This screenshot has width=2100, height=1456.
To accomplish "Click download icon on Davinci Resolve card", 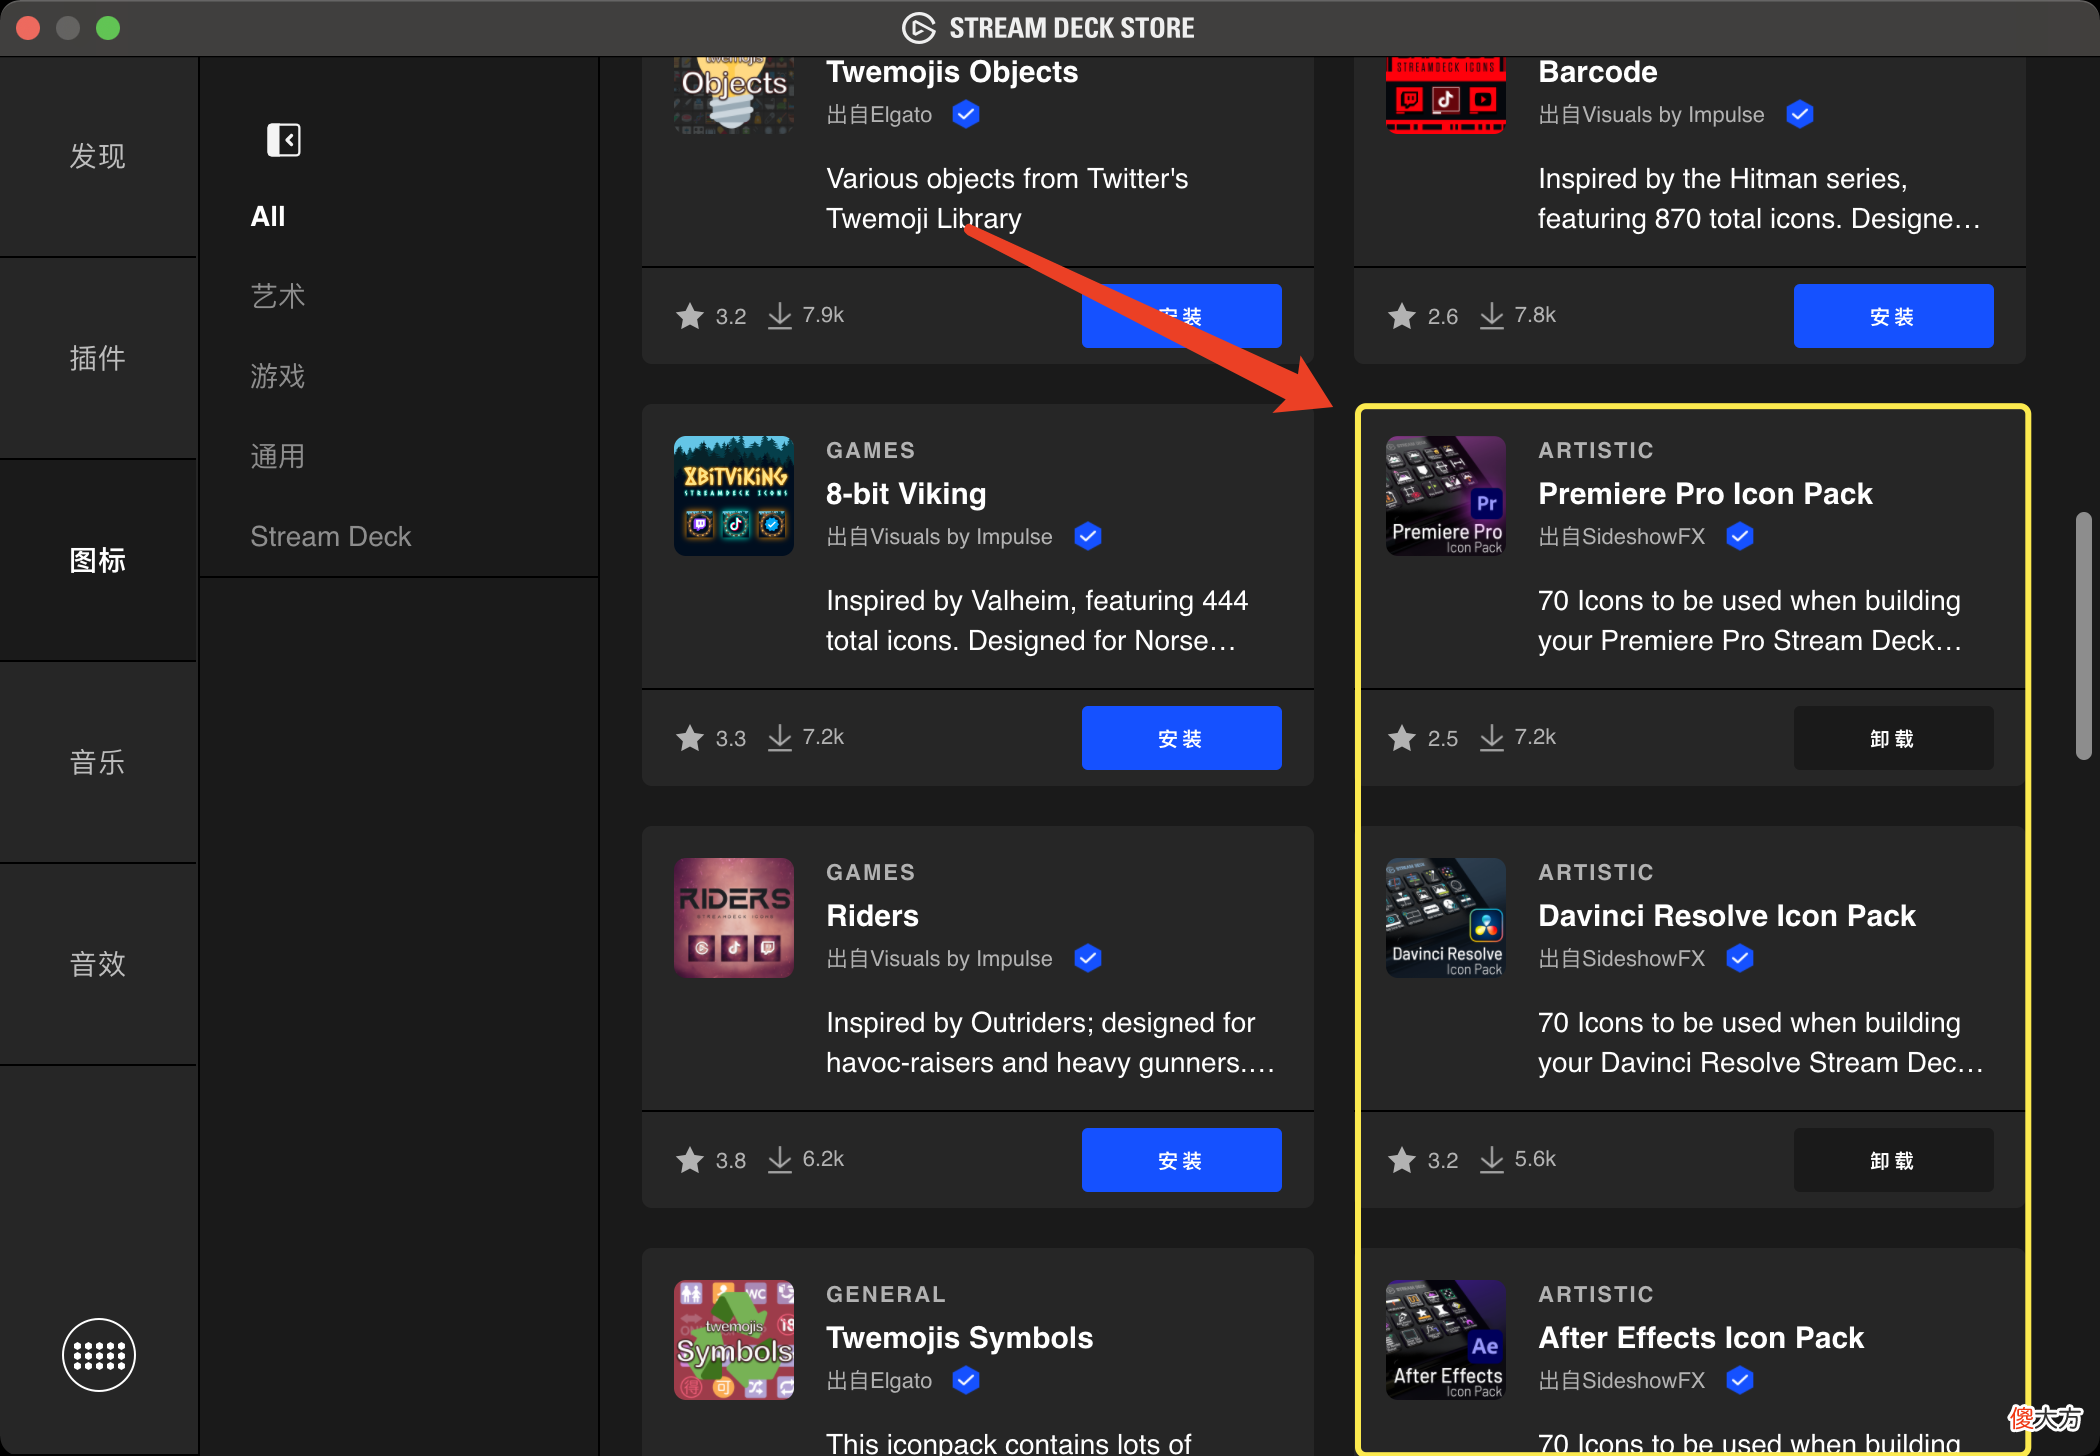I will pyautogui.click(x=1492, y=1160).
